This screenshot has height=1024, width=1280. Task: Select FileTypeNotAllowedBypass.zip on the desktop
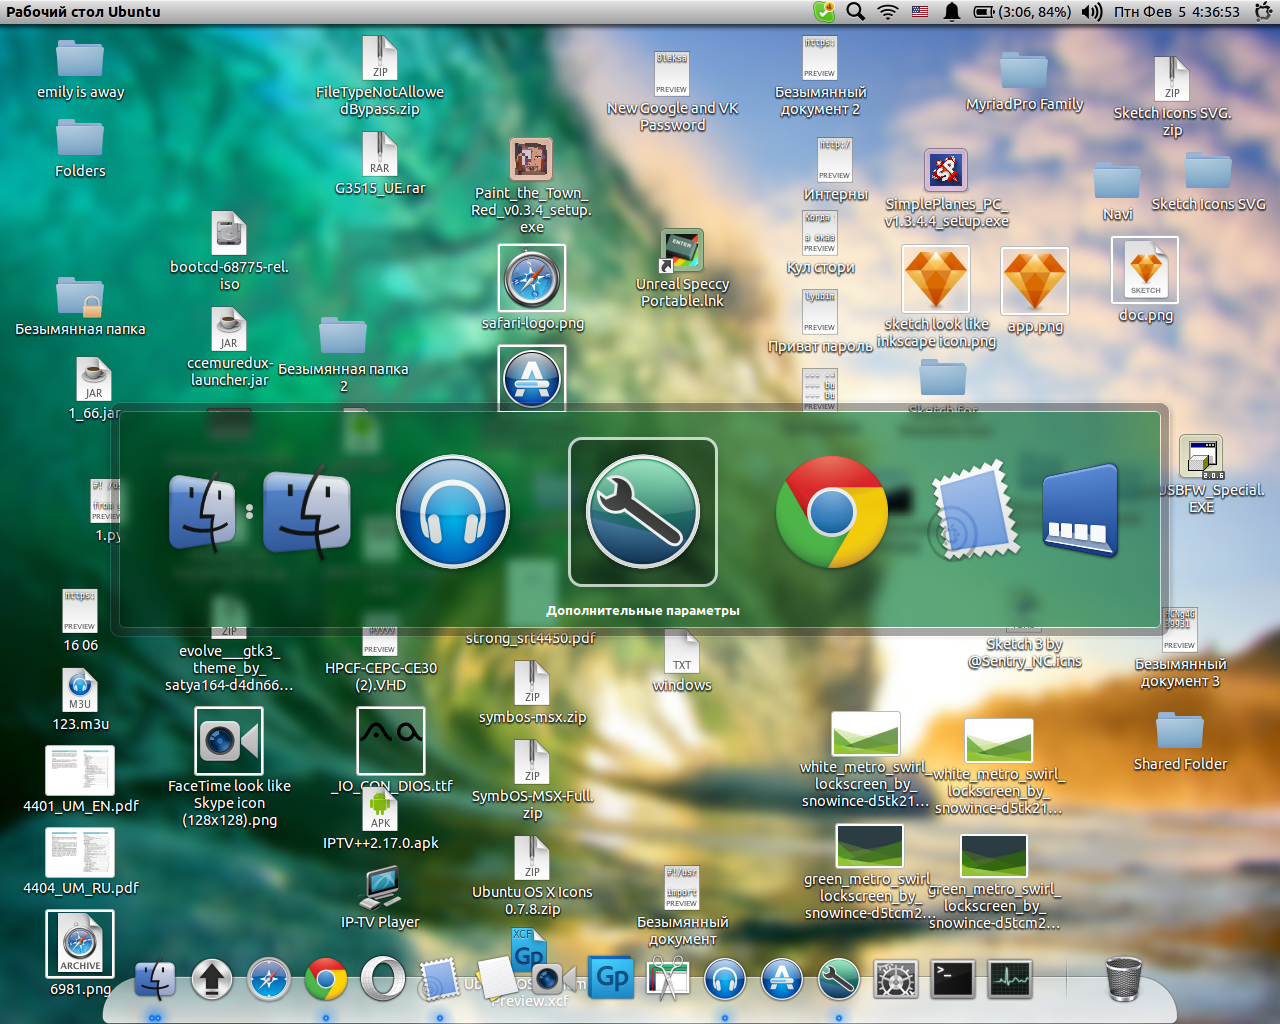pyautogui.click(x=380, y=57)
